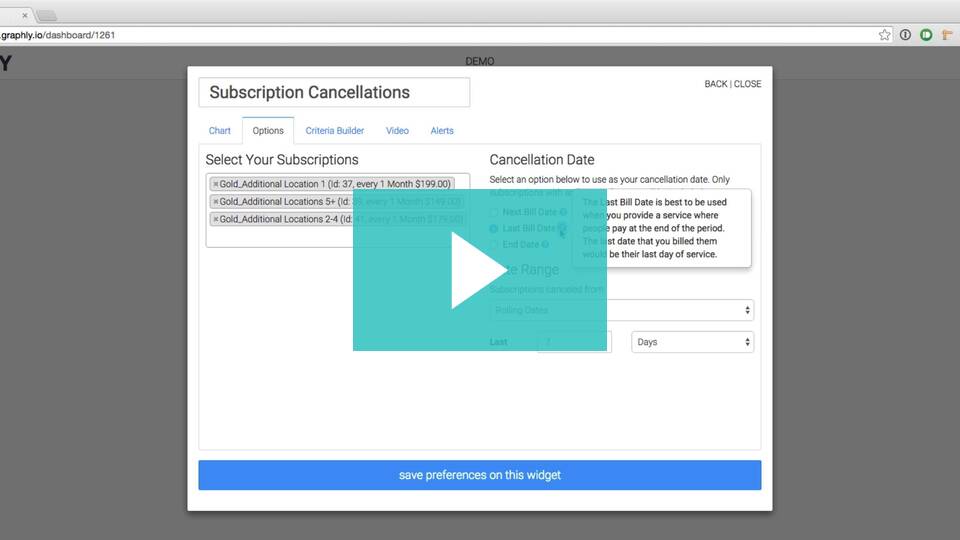Image resolution: width=960 pixels, height=540 pixels.
Task: Show the Next Bill Date info tooltip icon
Action: coord(563,212)
